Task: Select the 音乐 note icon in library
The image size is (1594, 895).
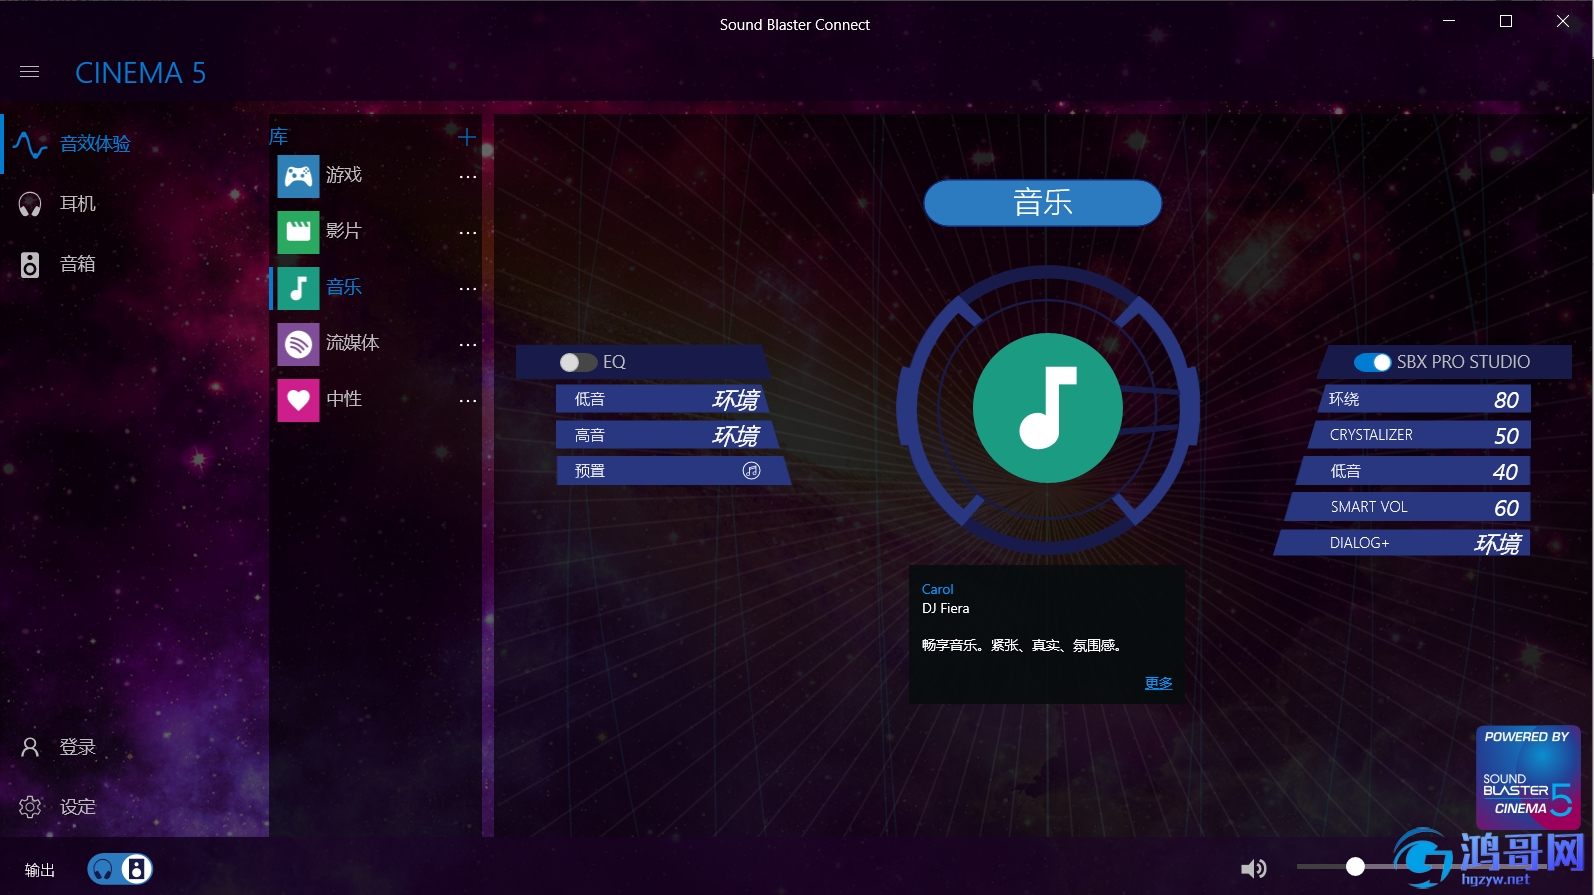Action: 298,288
